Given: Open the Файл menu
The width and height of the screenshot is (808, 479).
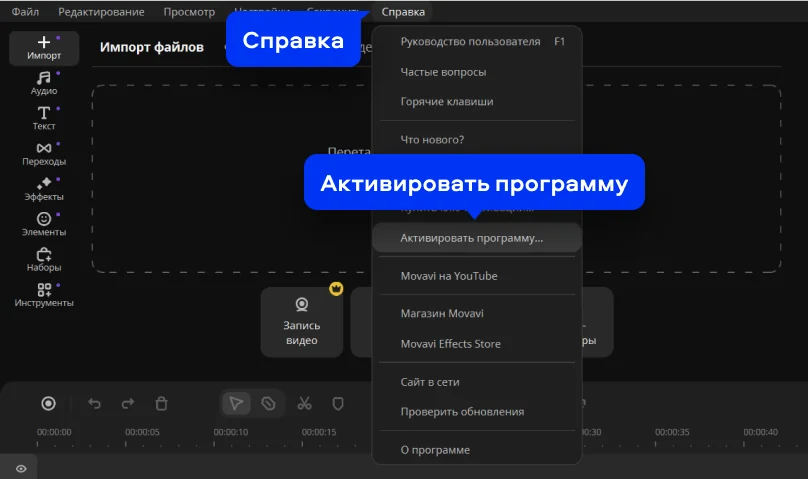Looking at the screenshot, I should tap(25, 11).
